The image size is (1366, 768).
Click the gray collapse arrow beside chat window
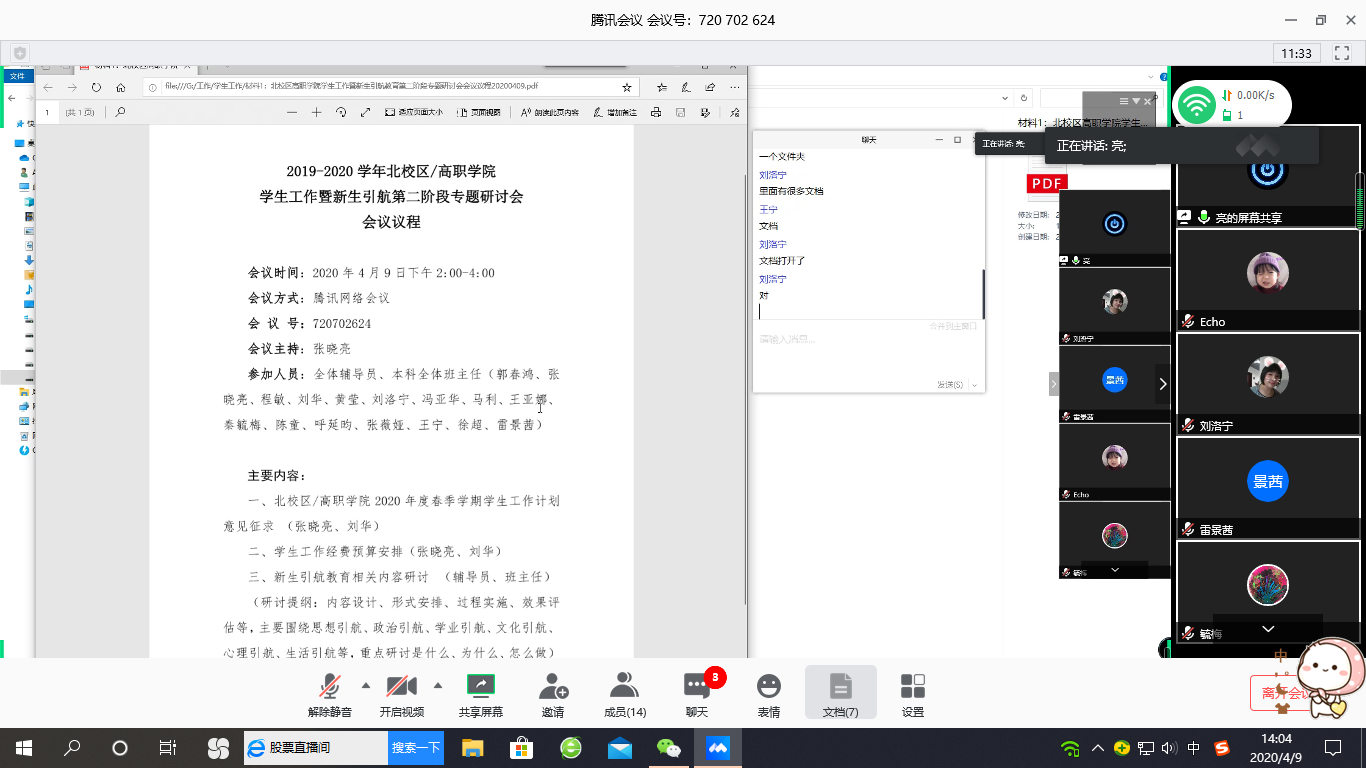pyautogui.click(x=1053, y=383)
